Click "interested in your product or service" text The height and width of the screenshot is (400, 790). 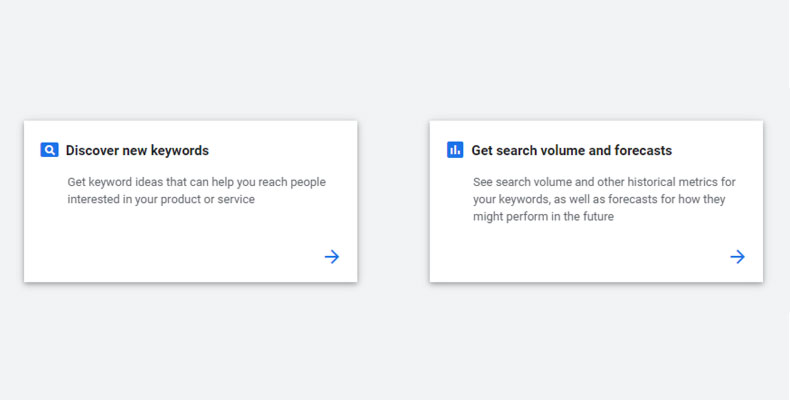tap(161, 199)
